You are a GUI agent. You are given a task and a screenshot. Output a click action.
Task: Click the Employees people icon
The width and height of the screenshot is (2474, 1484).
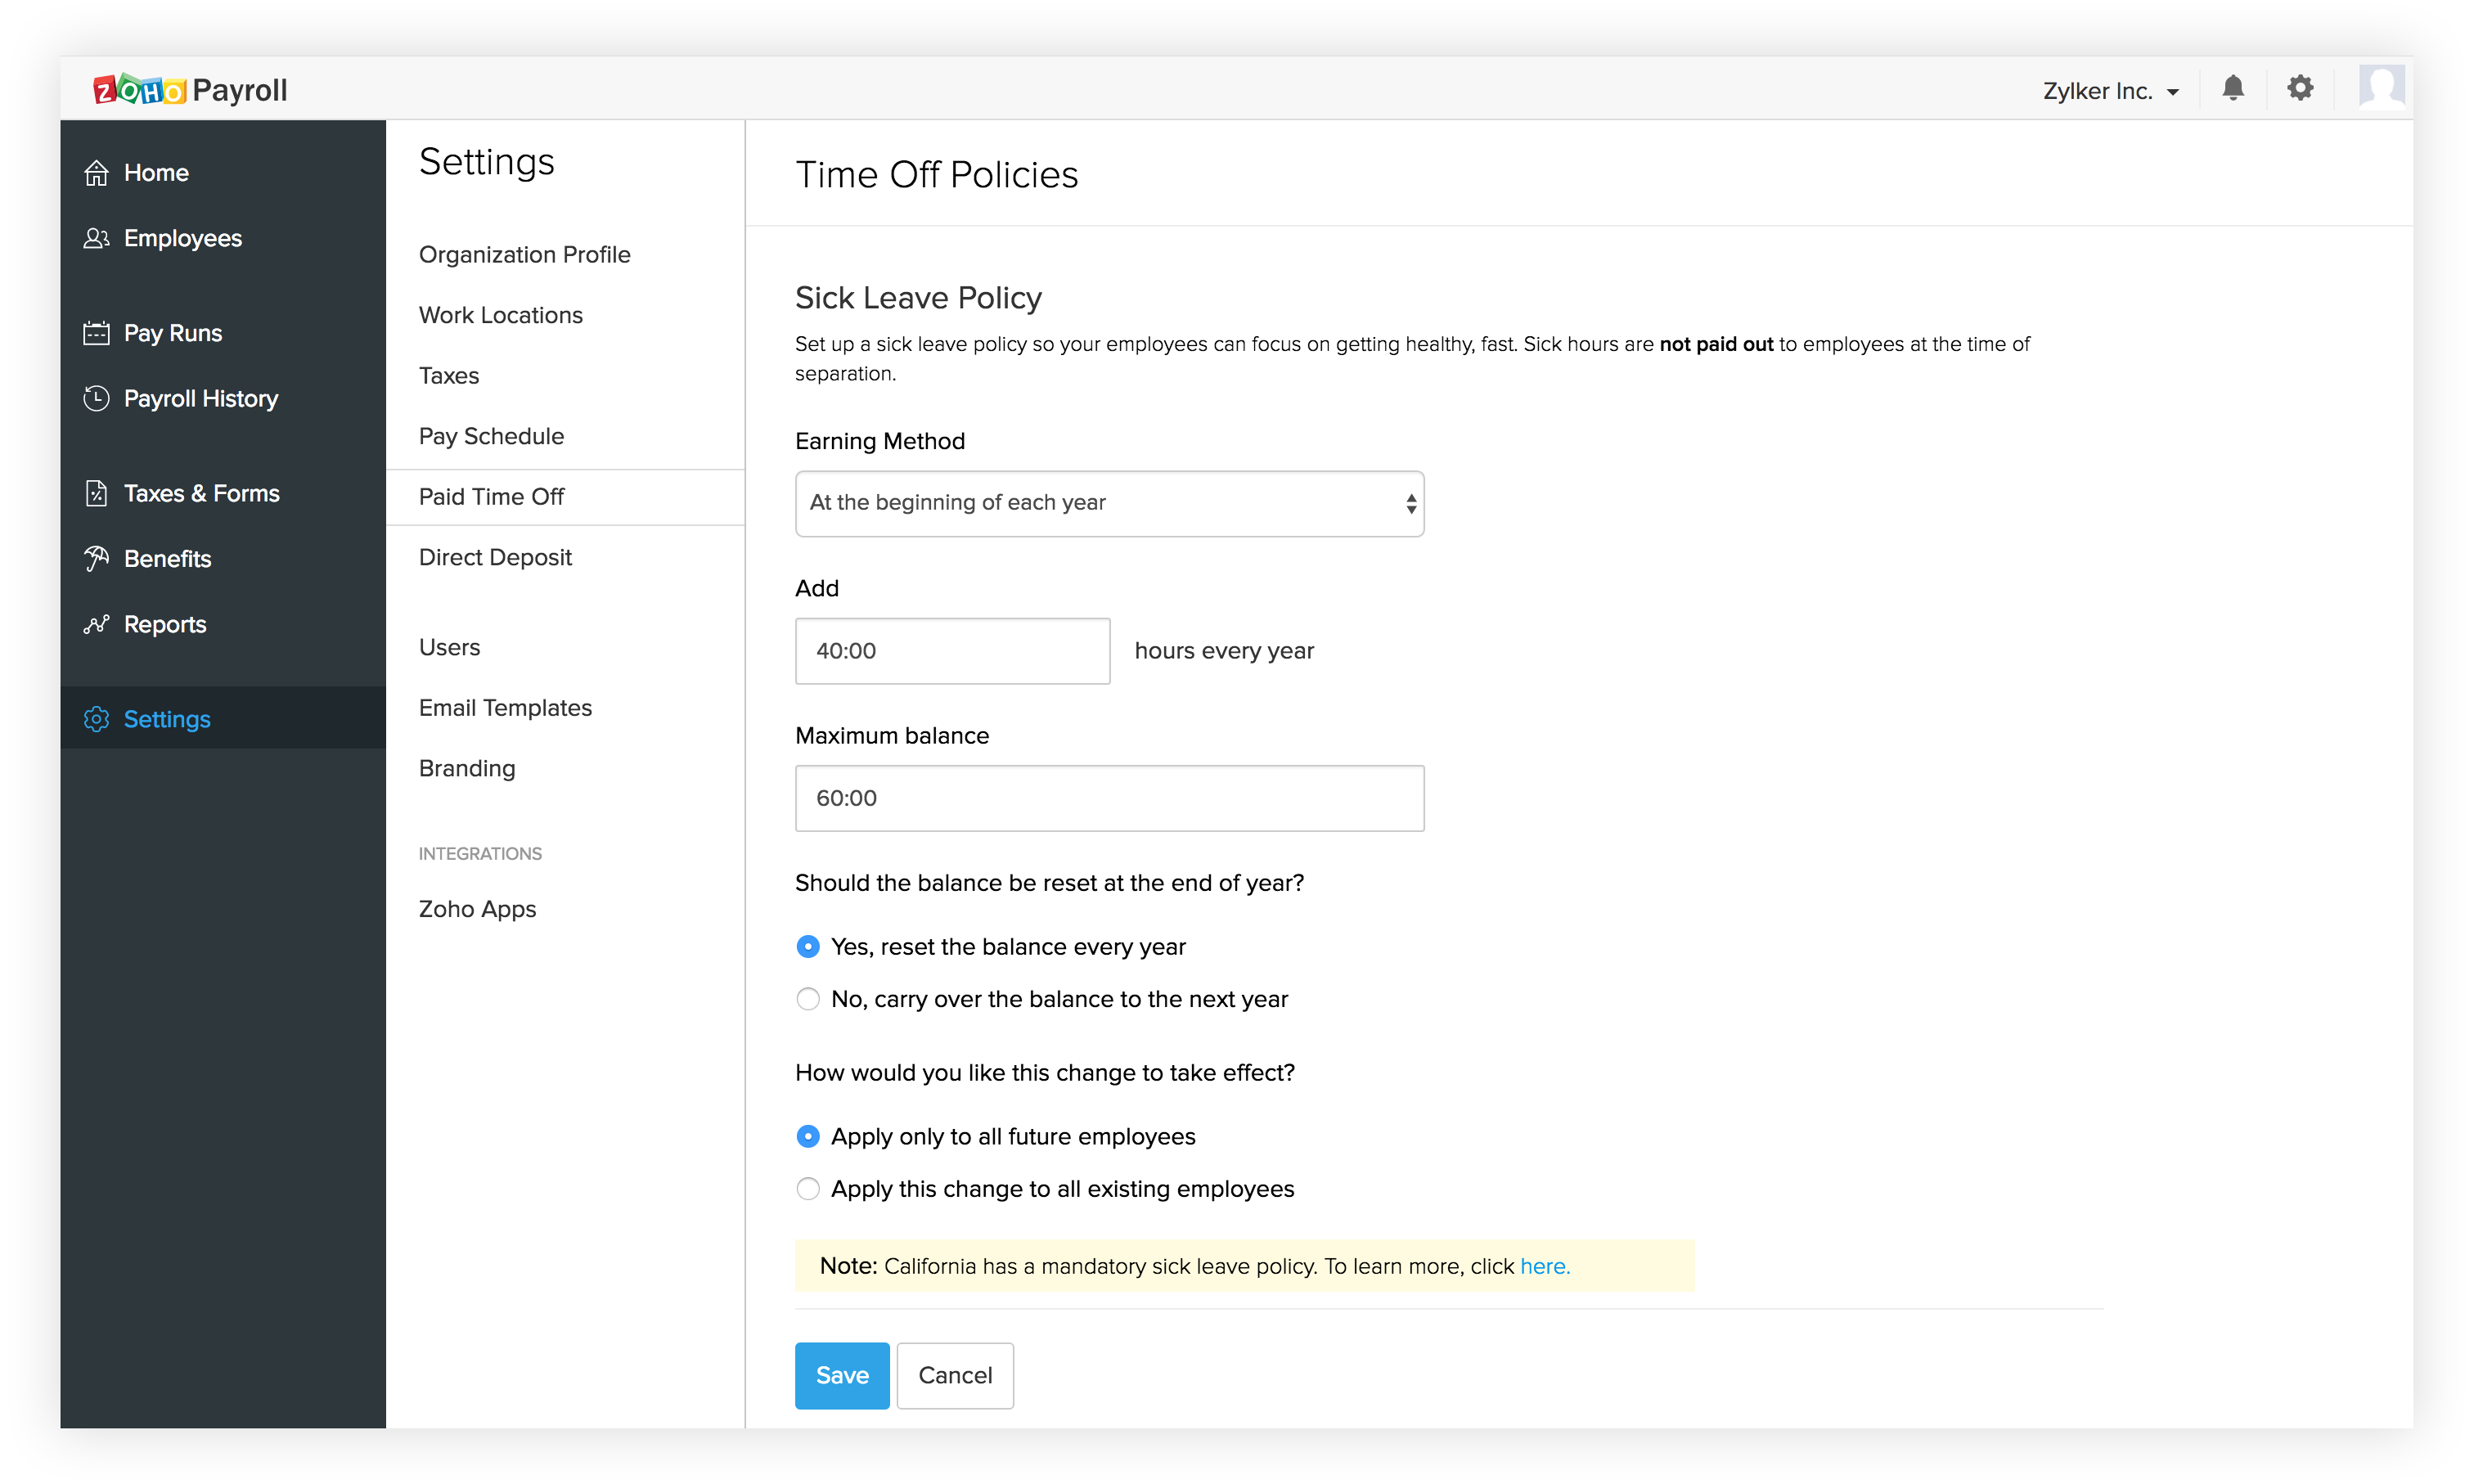pyautogui.click(x=96, y=238)
